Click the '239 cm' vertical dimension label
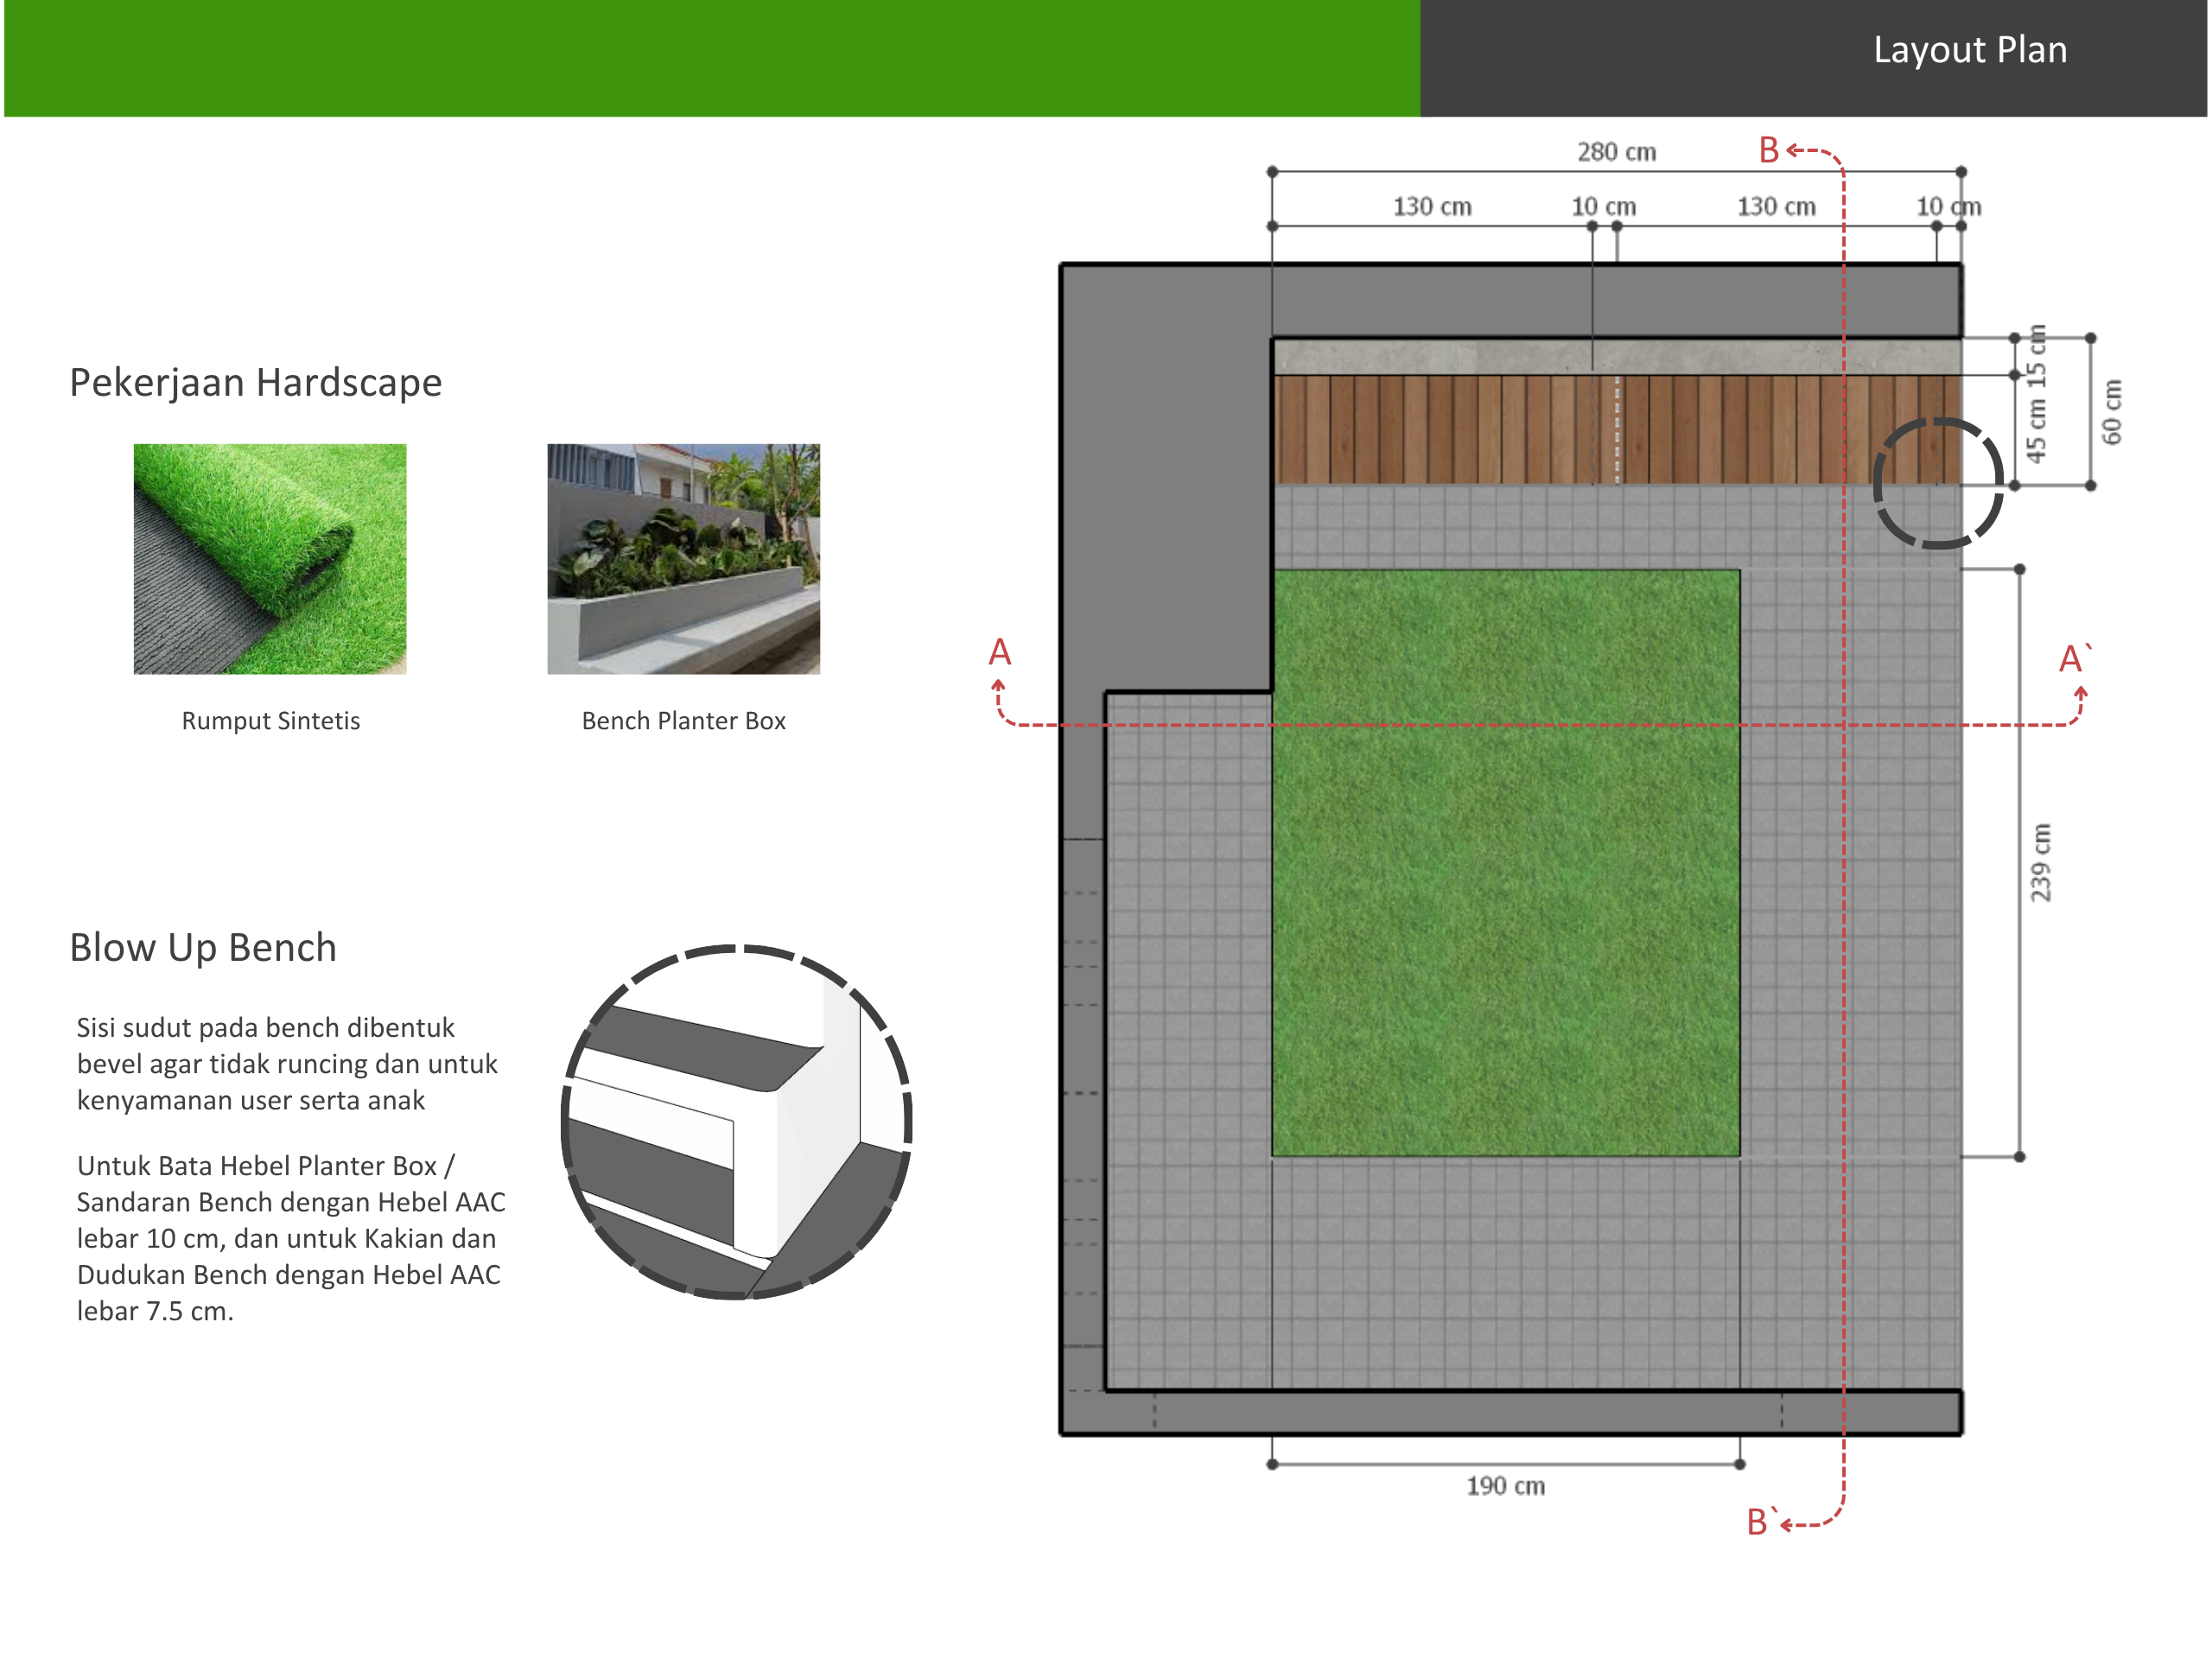 (x=2040, y=863)
